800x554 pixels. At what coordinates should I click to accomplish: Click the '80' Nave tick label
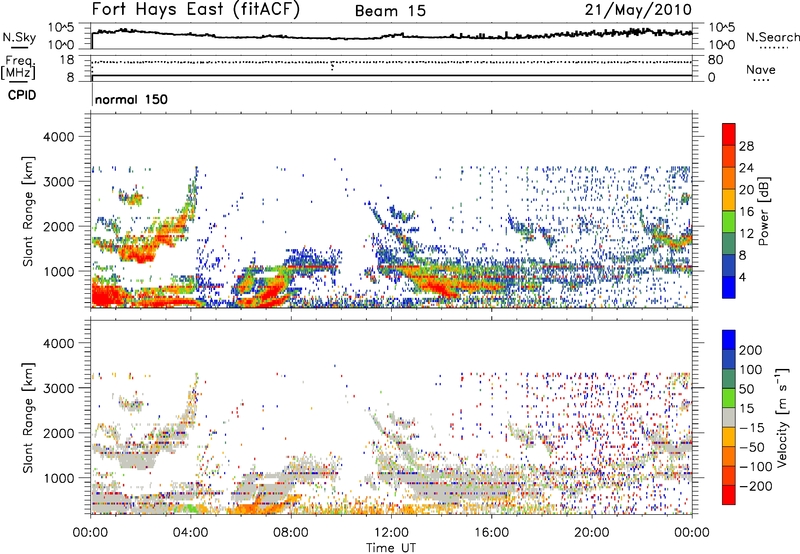(715, 60)
